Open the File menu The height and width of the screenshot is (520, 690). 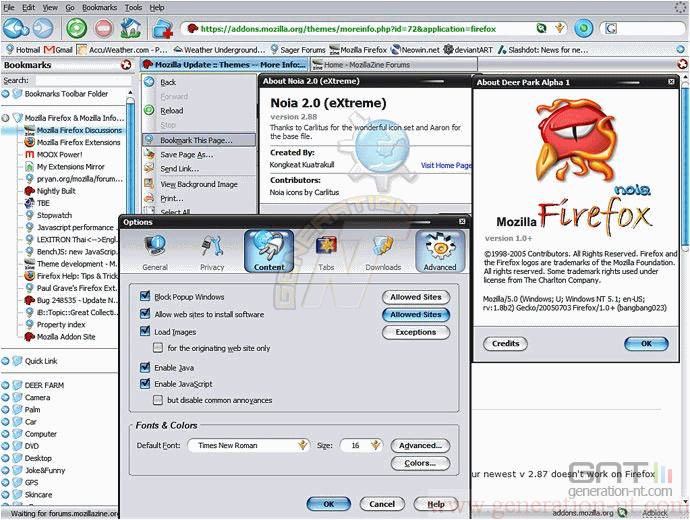click(9, 7)
